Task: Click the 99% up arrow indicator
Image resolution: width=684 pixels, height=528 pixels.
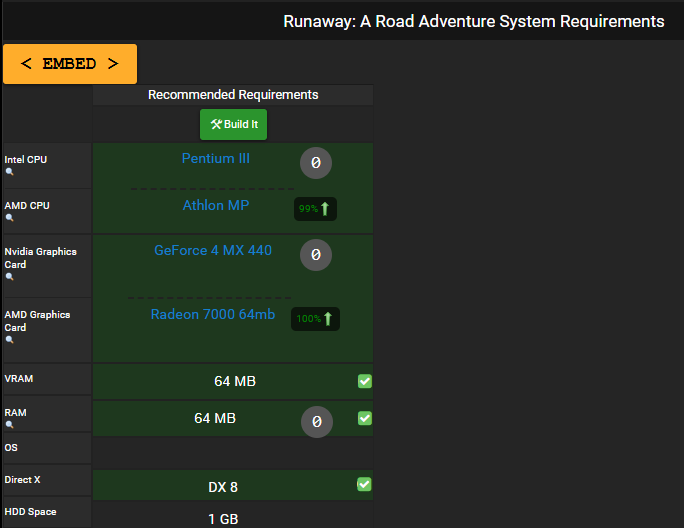Action: [315, 209]
